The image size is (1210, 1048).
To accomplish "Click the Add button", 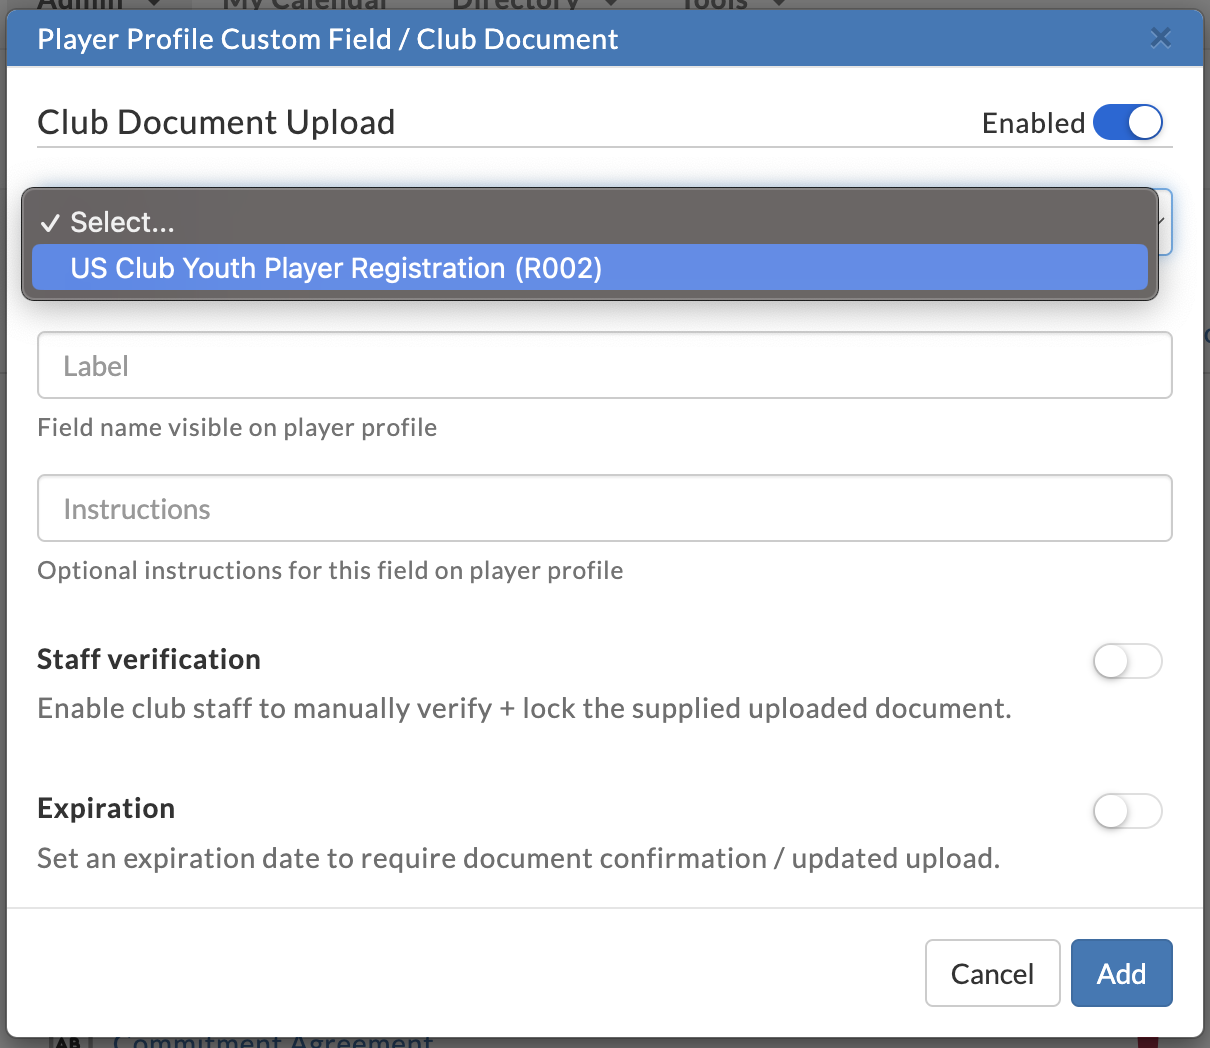I will (1121, 973).
